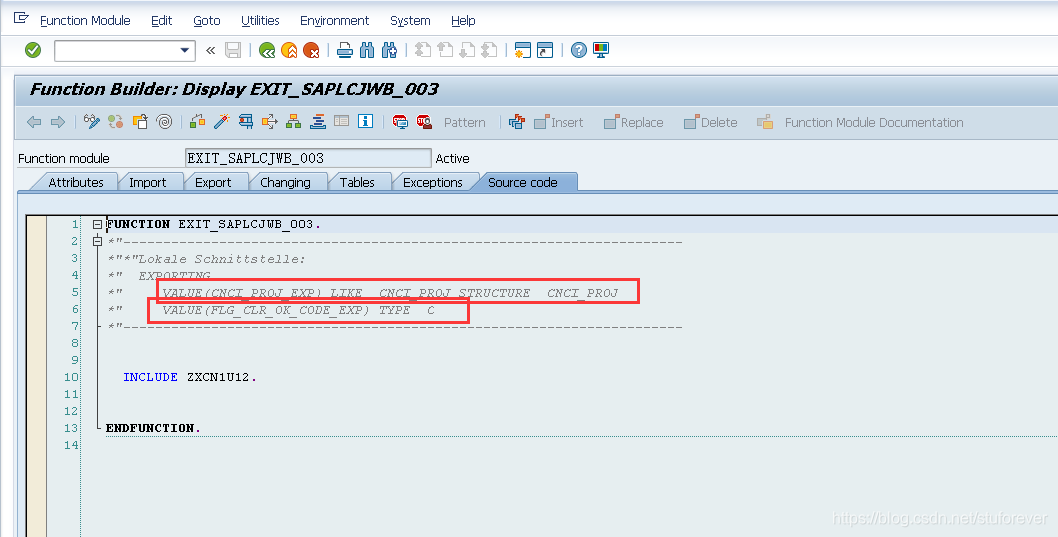Switch to the Tables tab
The width and height of the screenshot is (1058, 537).
(357, 182)
